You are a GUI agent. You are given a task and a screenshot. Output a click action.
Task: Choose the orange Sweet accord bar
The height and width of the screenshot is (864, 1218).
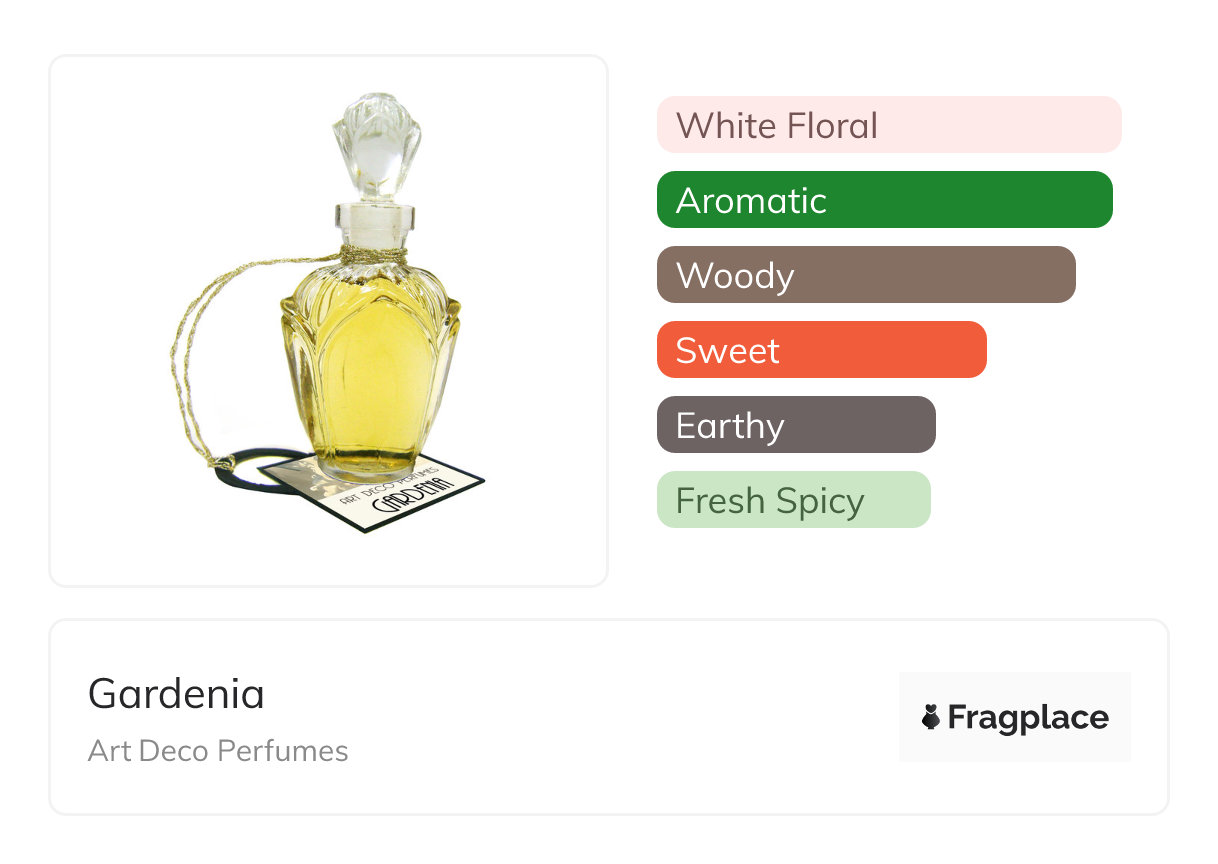[821, 350]
